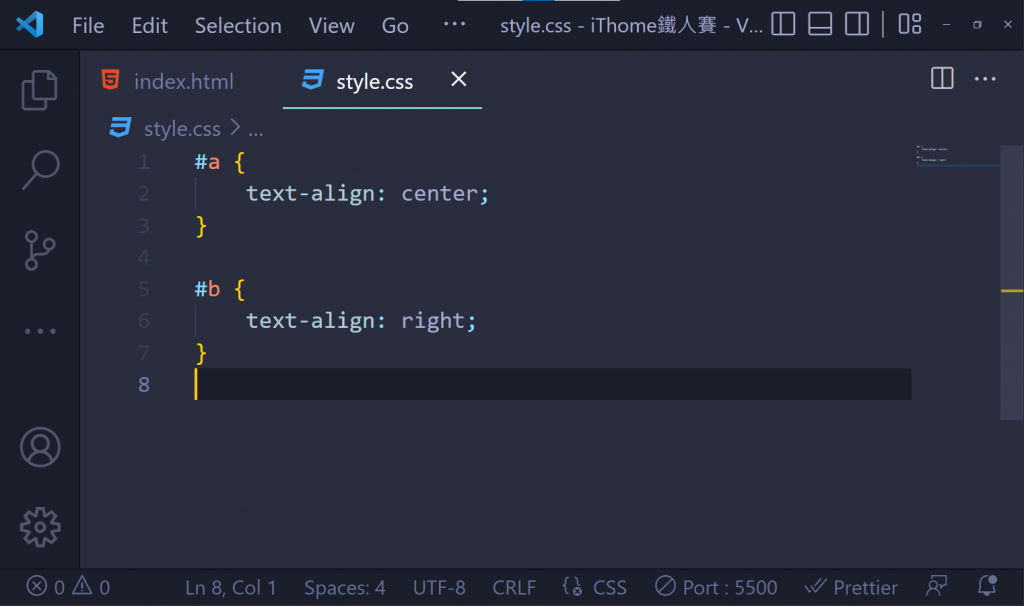Expand hidden menu bar items ellipsis

pyautogui.click(x=454, y=25)
